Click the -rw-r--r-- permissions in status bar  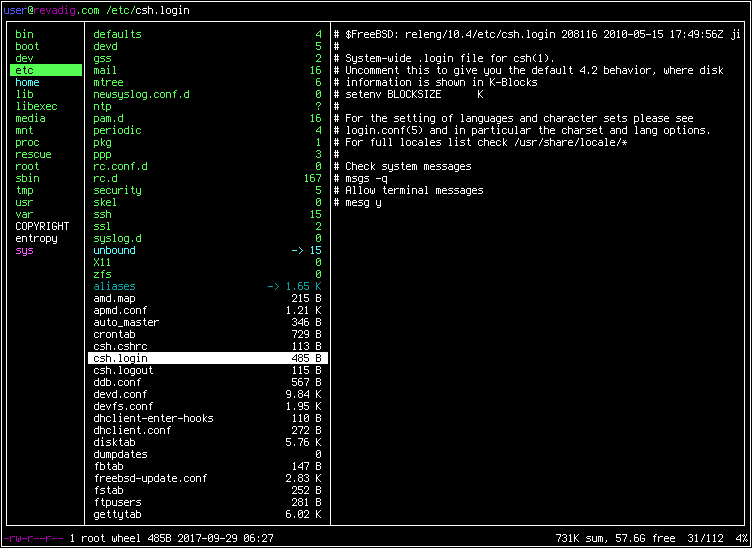34,538
